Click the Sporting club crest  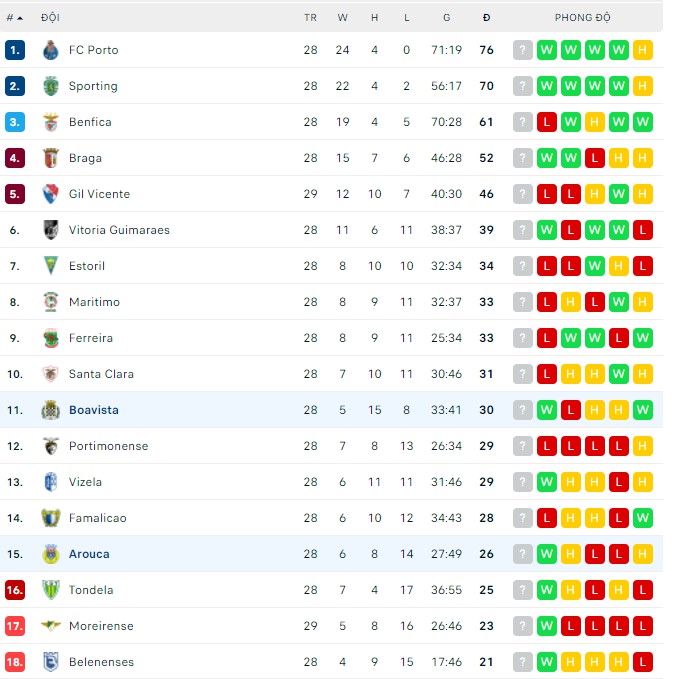51,86
